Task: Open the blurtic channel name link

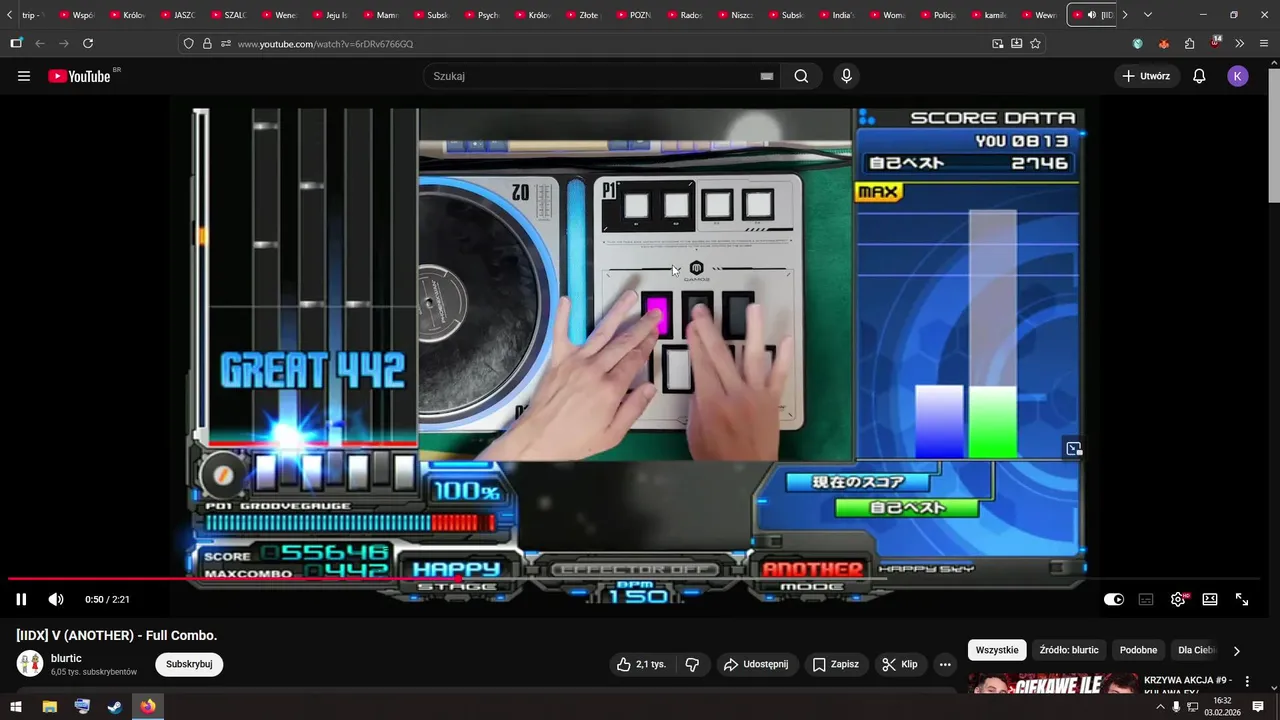Action: 66,658
